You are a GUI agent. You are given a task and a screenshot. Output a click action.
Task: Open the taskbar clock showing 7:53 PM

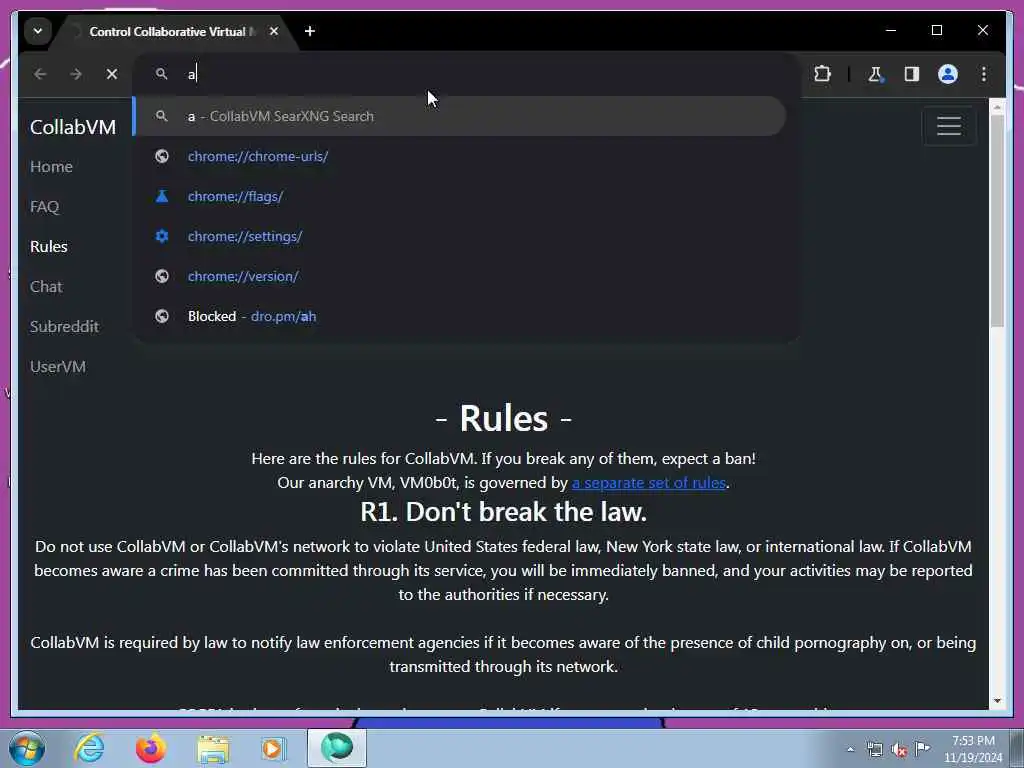pos(973,749)
